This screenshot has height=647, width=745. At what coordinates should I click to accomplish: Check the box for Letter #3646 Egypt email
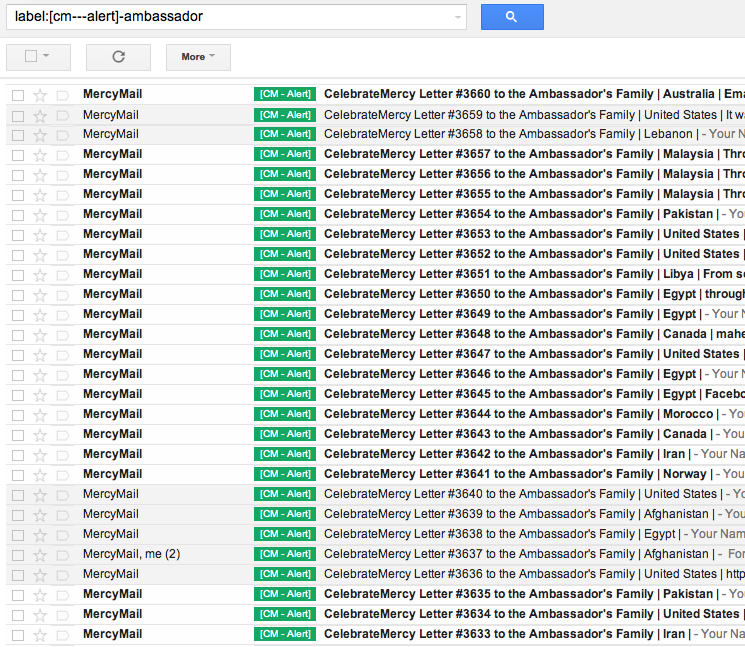pyautogui.click(x=18, y=375)
